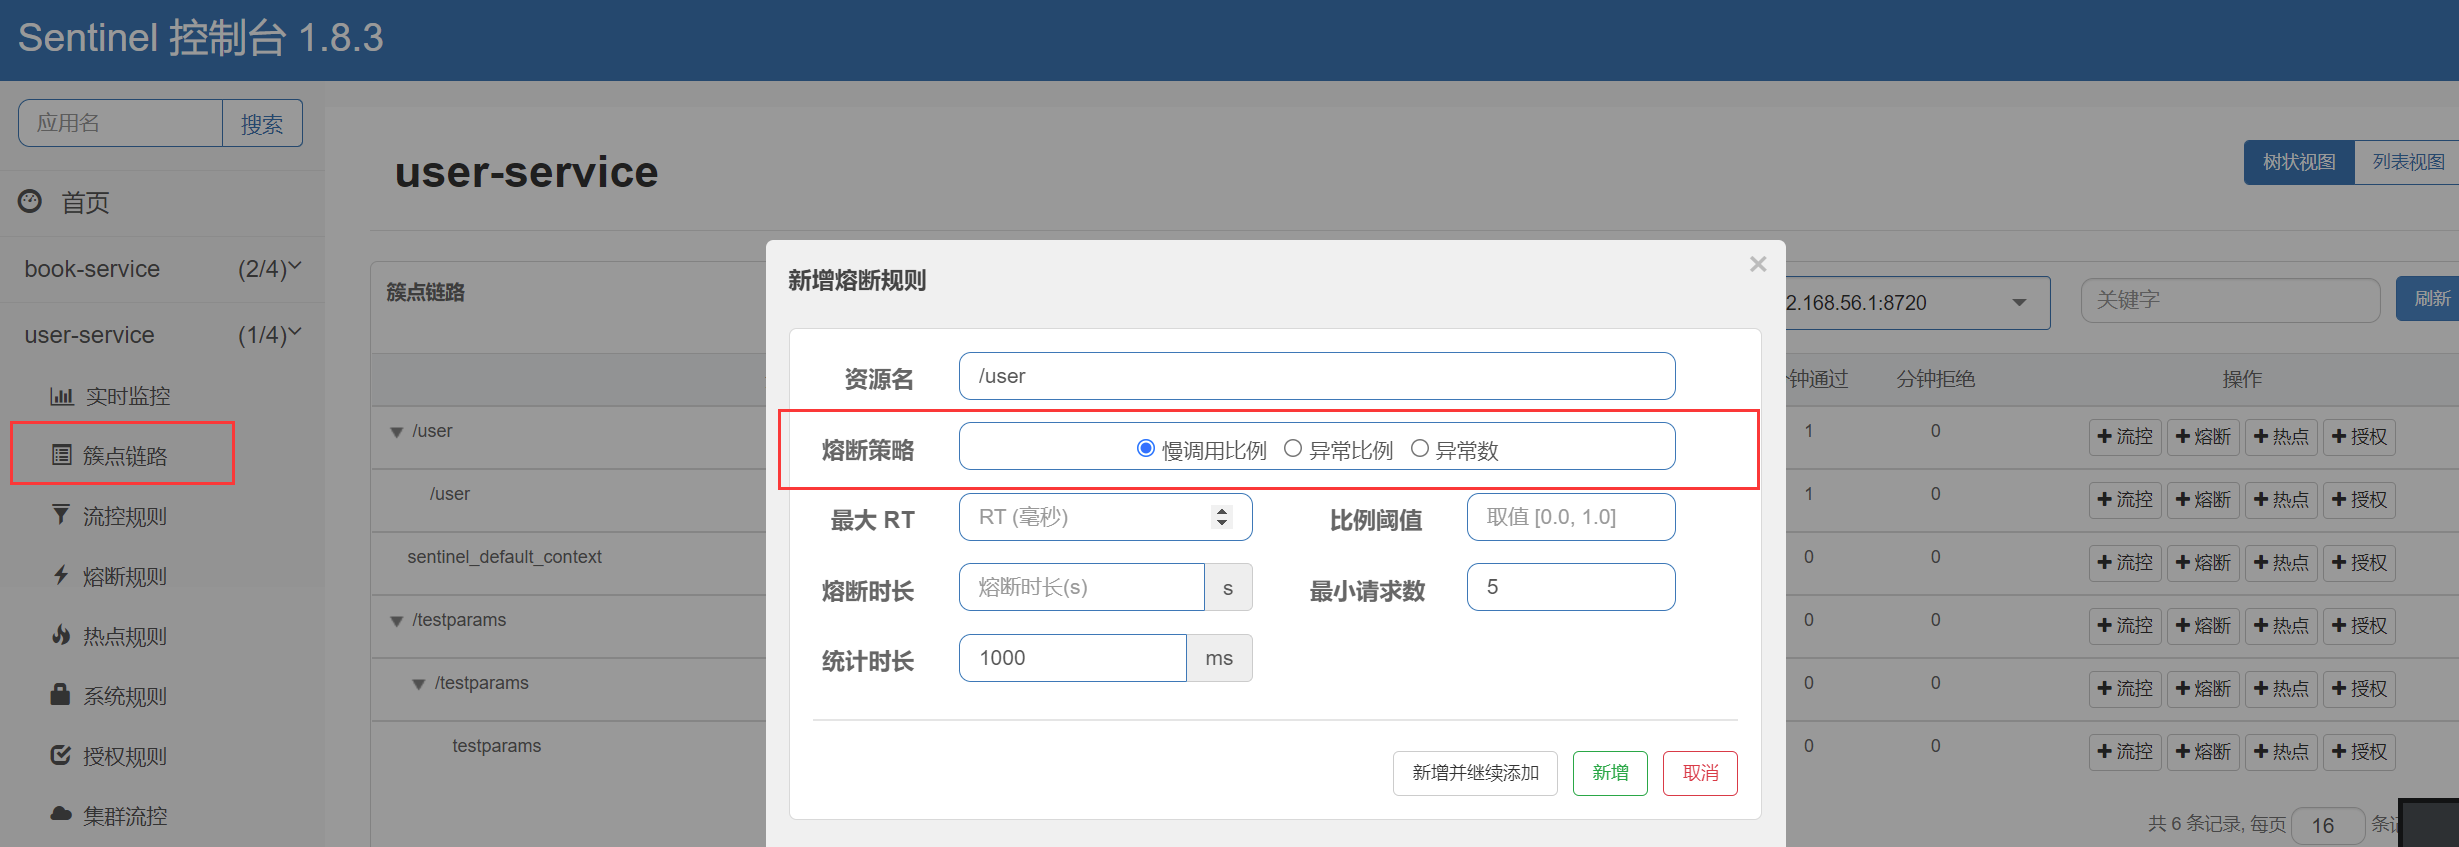Click the 搜索 button next to 应用名
This screenshot has width=2459, height=847.
point(262,123)
